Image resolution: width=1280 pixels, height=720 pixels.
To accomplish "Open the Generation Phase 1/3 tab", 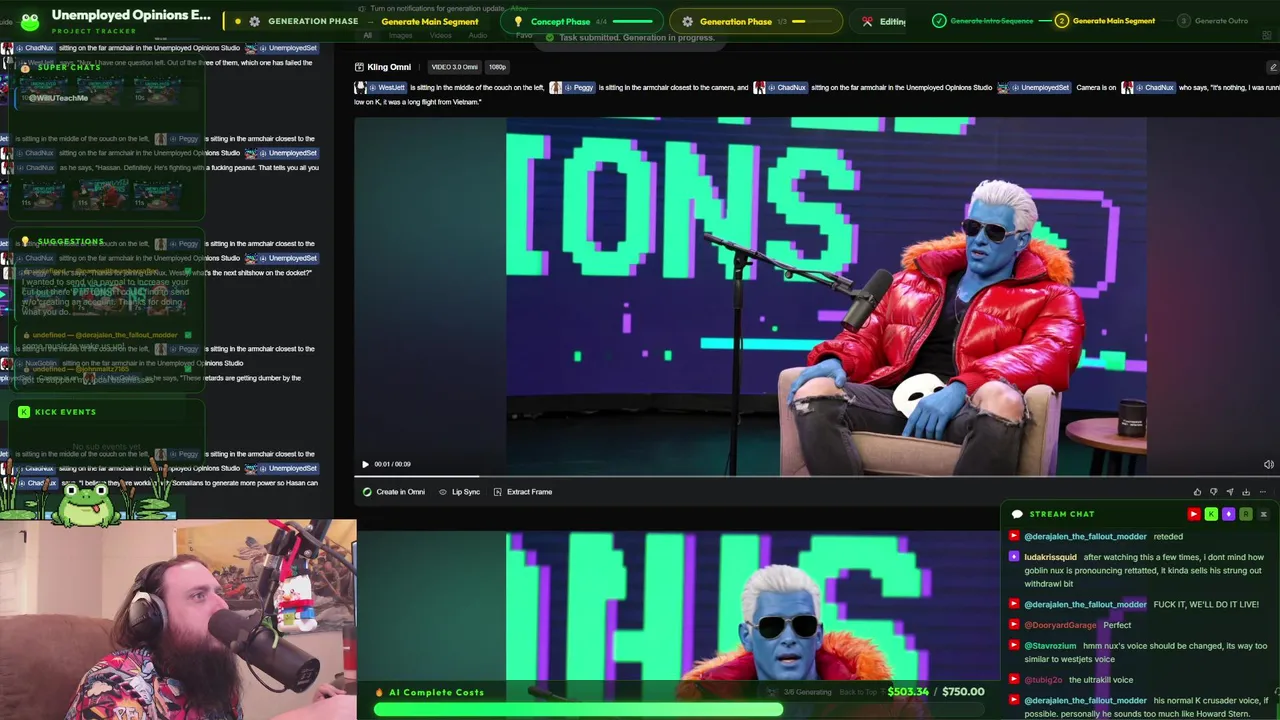I will point(756,21).
